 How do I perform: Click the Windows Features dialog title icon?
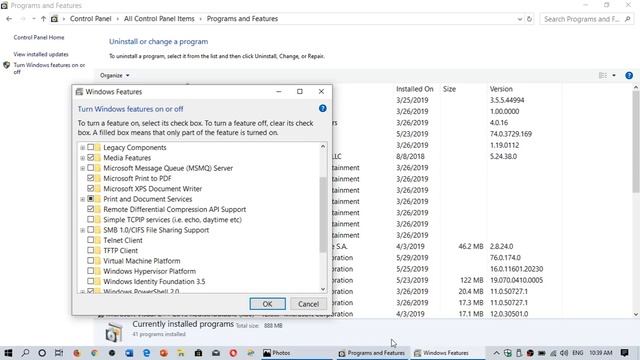[79, 92]
